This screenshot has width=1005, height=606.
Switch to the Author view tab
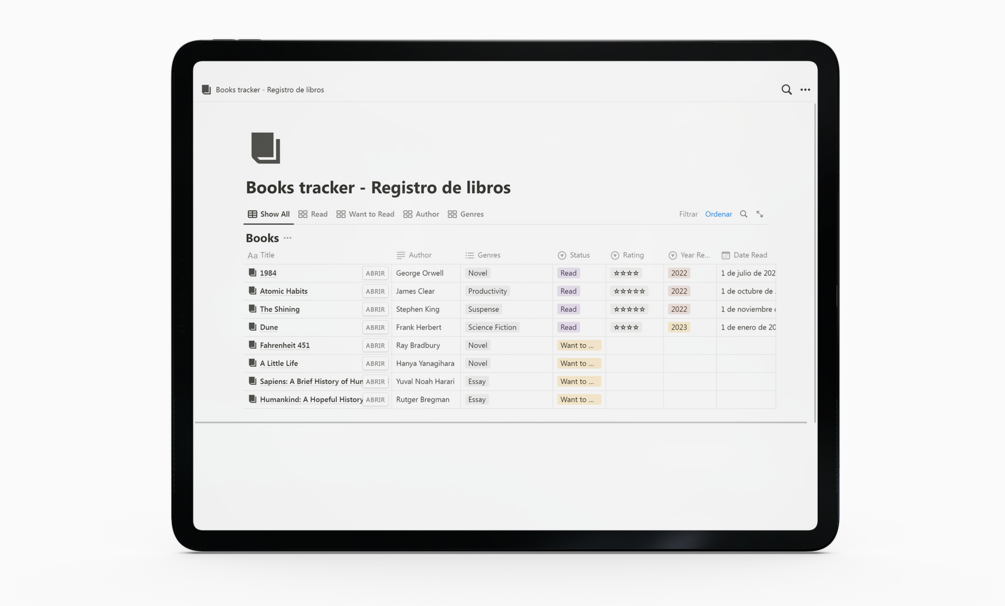point(421,214)
